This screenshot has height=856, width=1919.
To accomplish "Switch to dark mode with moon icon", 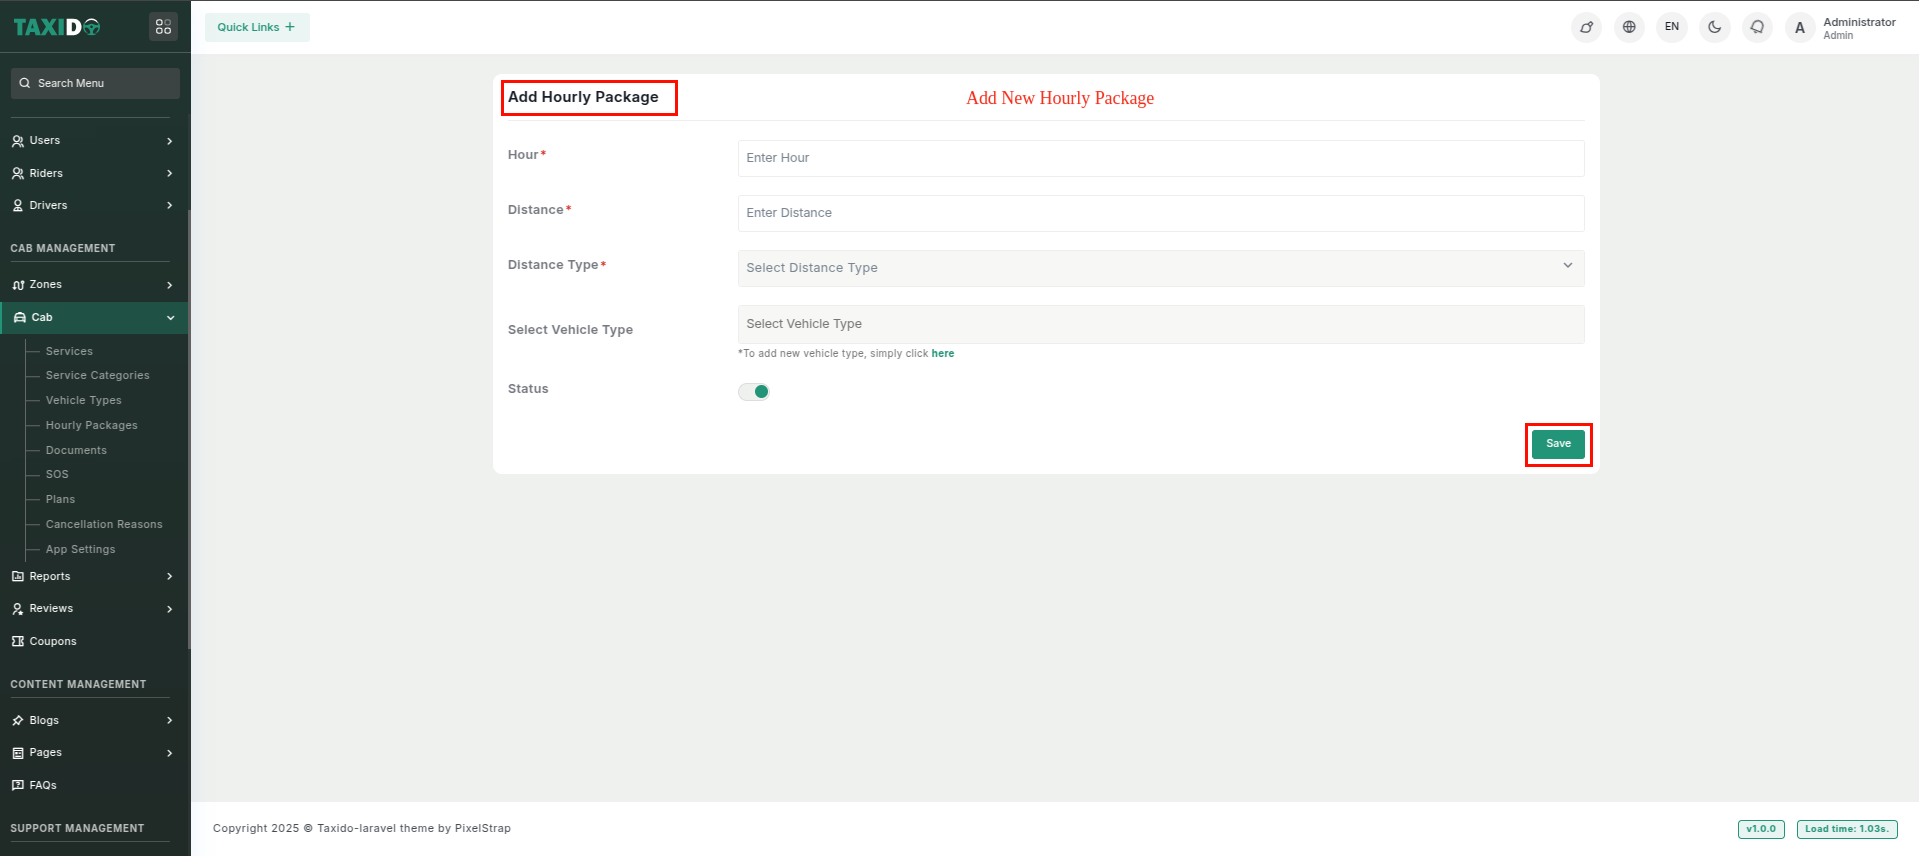I will click(1714, 27).
